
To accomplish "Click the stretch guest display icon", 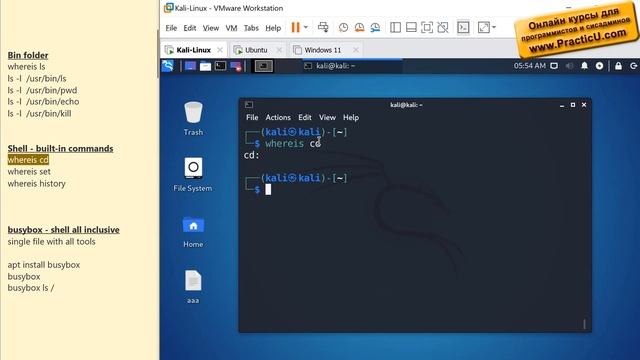I will tap(484, 27).
